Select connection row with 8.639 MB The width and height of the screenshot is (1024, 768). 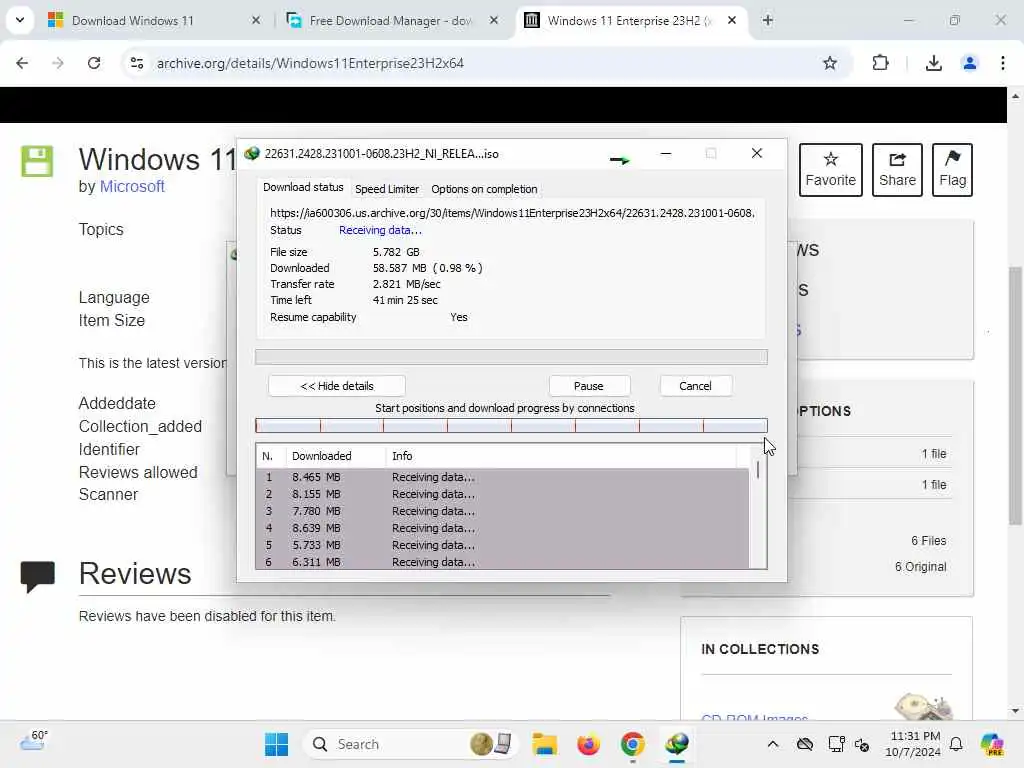pyautogui.click(x=502, y=528)
